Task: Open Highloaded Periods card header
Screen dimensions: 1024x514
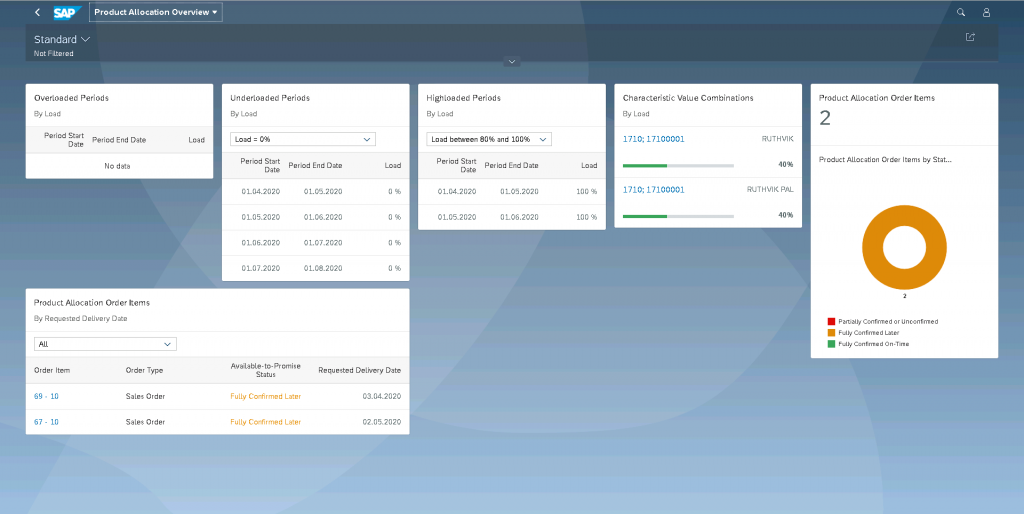Action: pos(511,105)
